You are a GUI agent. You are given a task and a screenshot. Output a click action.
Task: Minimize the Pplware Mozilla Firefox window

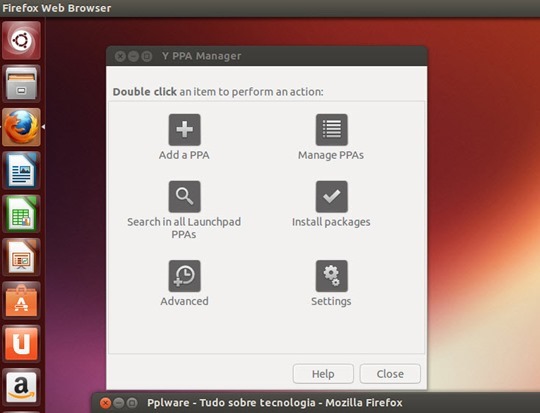point(119,403)
